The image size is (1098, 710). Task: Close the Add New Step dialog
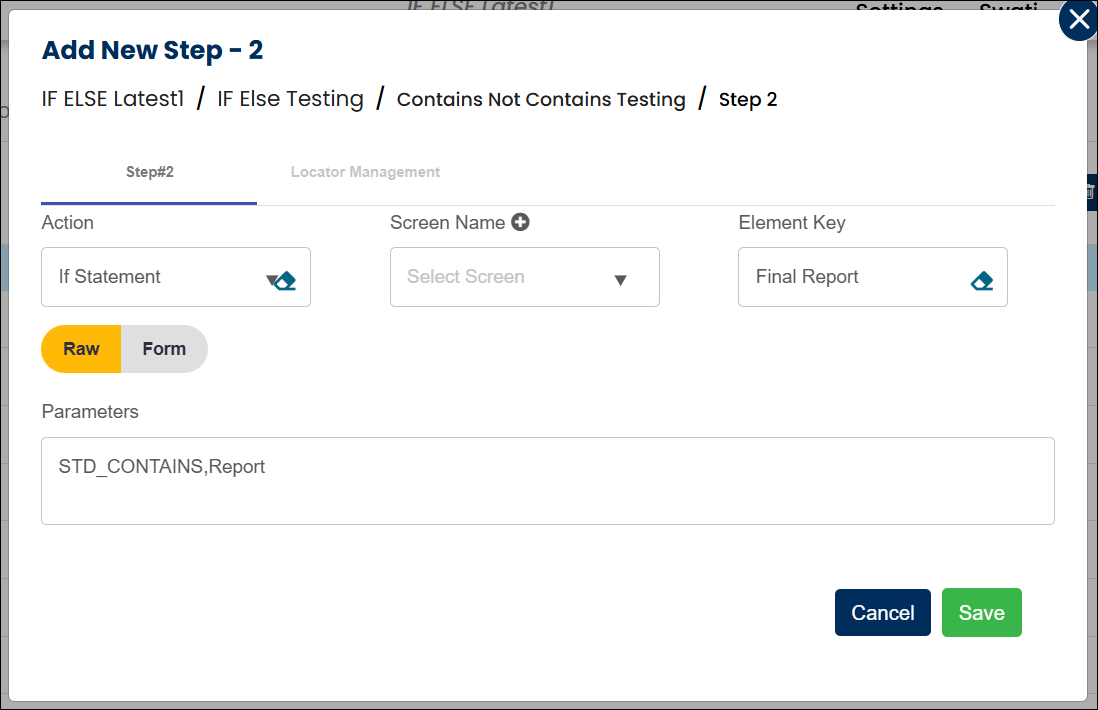[x=1078, y=20]
